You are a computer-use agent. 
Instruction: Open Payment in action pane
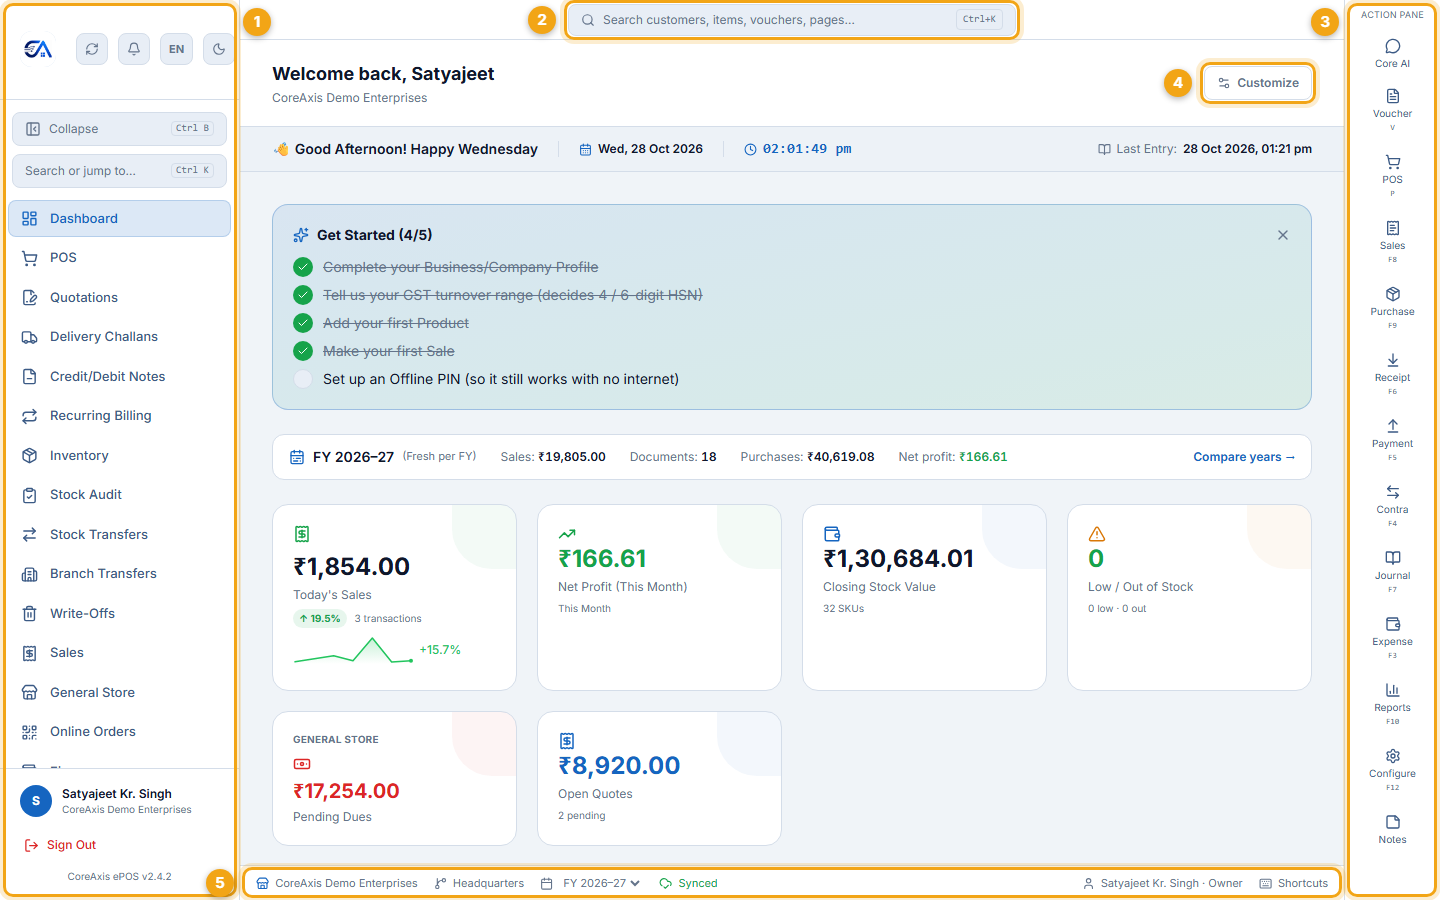(1392, 439)
